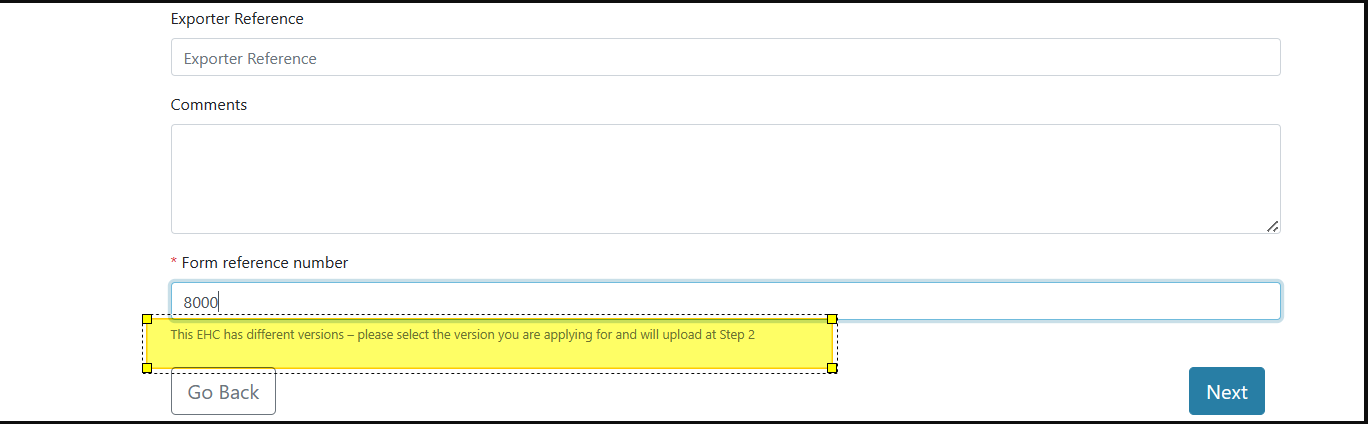Click the 'Exporter Reference' placeholder text
This screenshot has width=1368, height=424.
click(x=250, y=58)
